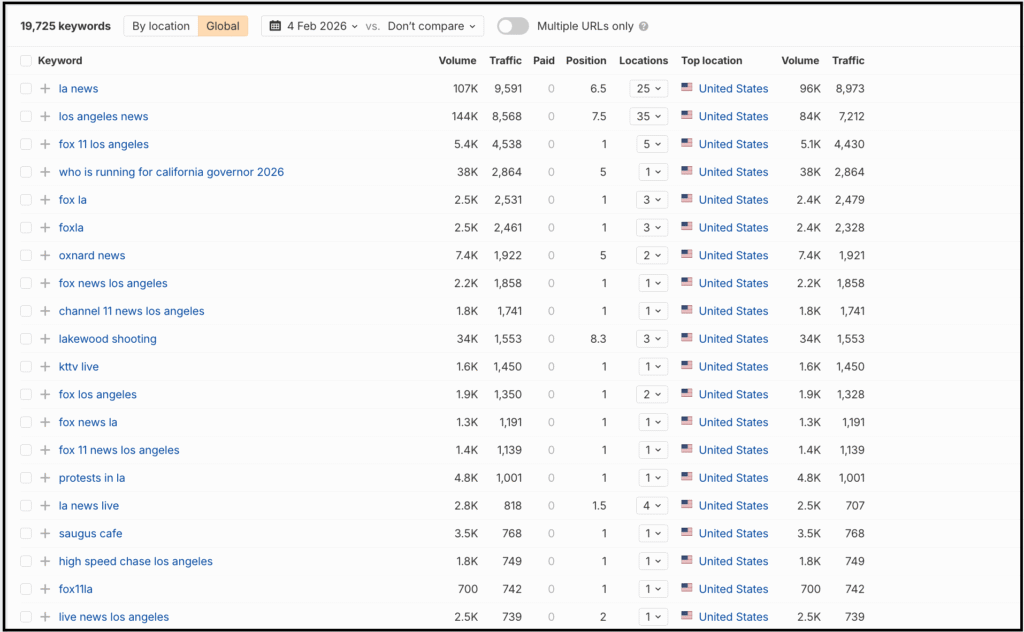The width and height of the screenshot is (1024, 632).
Task: Enable the 'Multiple URLs only' toggle
Action: tap(512, 25)
